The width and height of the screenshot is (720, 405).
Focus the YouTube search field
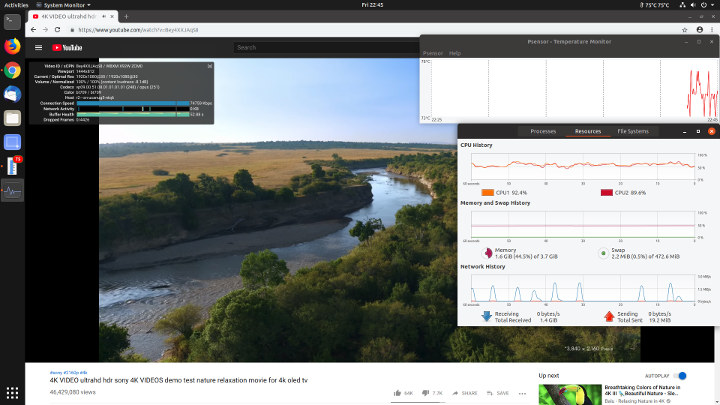tap(326, 47)
